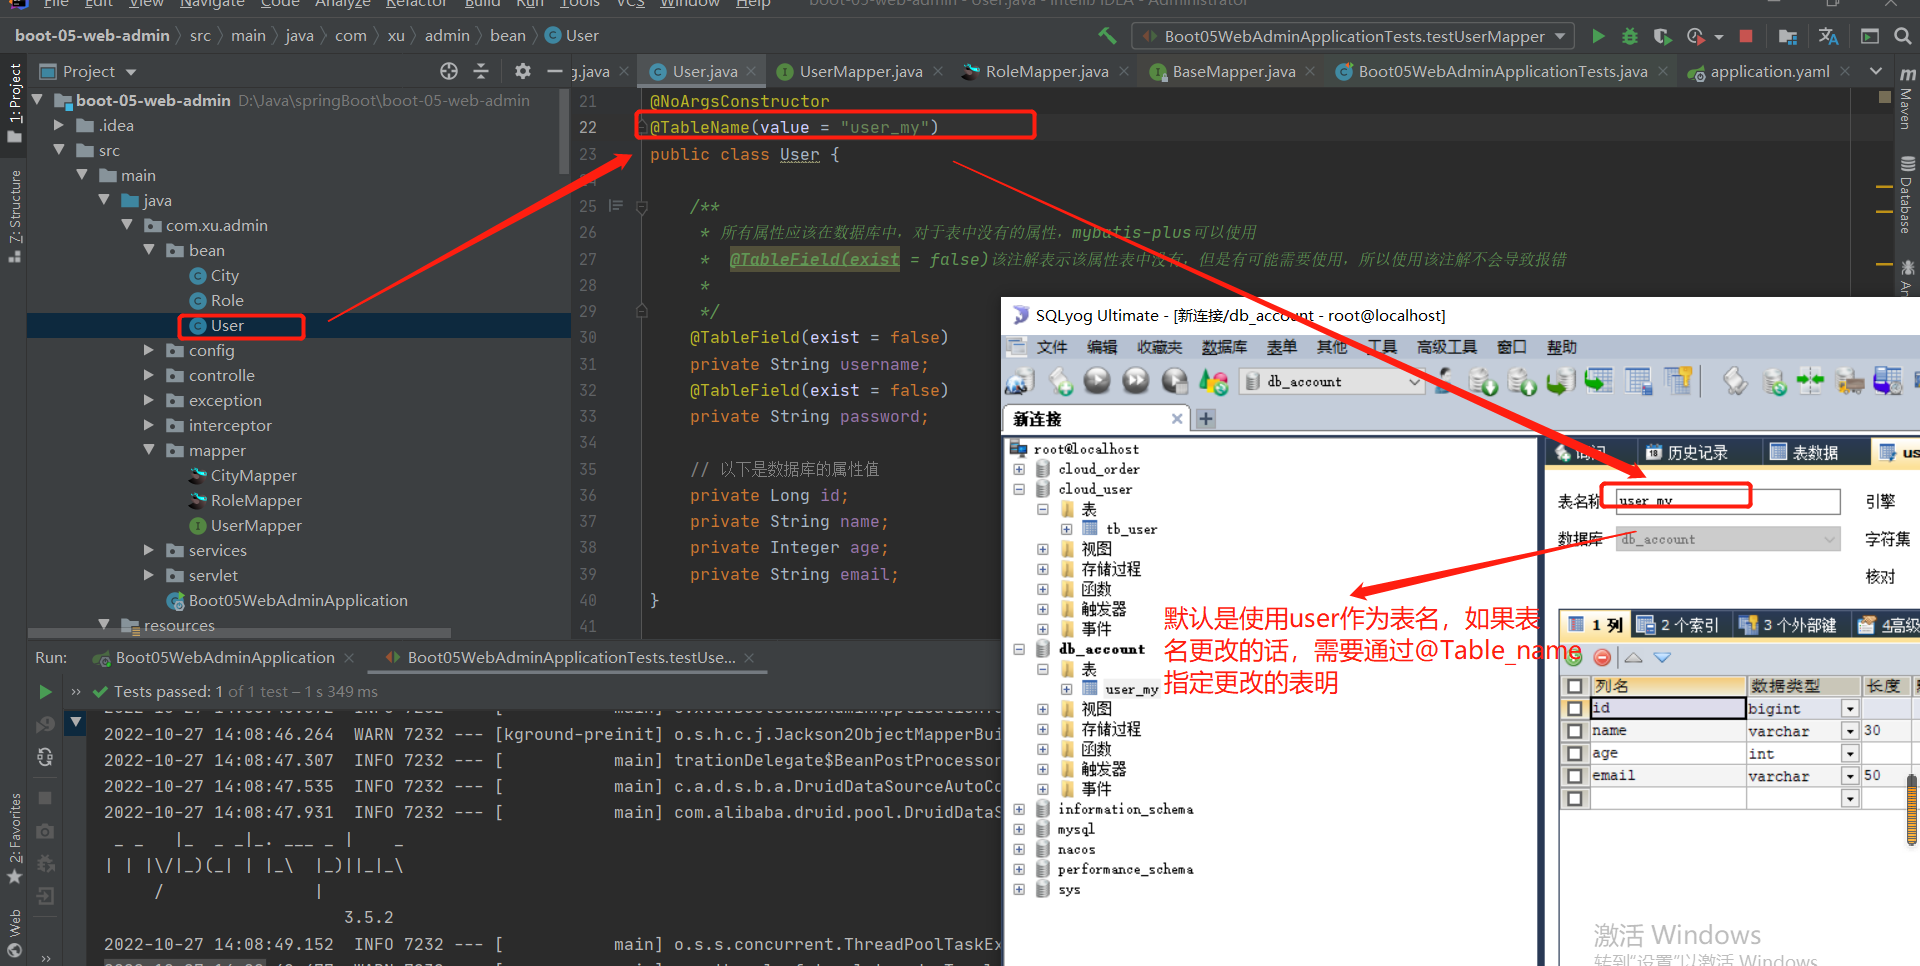The width and height of the screenshot is (1920, 966).
Task: Tick checkbox for the id column row
Action: (1575, 708)
